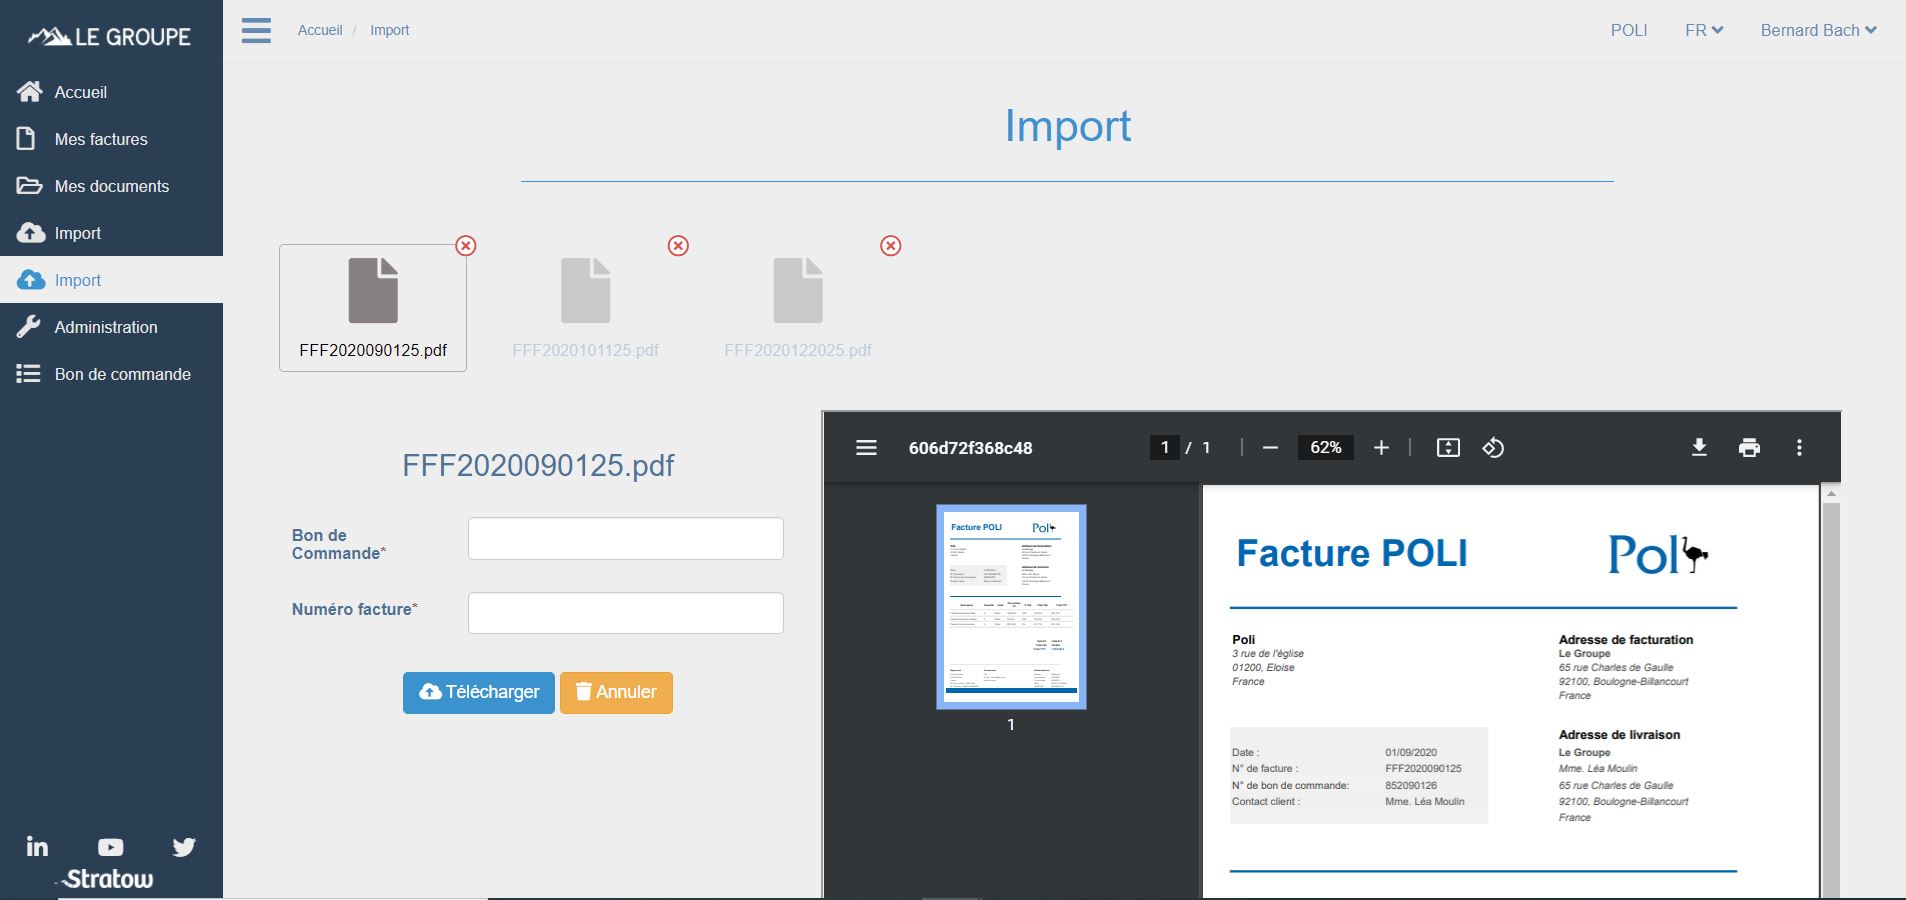Click the PDF page number field
The image size is (1906, 900).
click(x=1164, y=448)
